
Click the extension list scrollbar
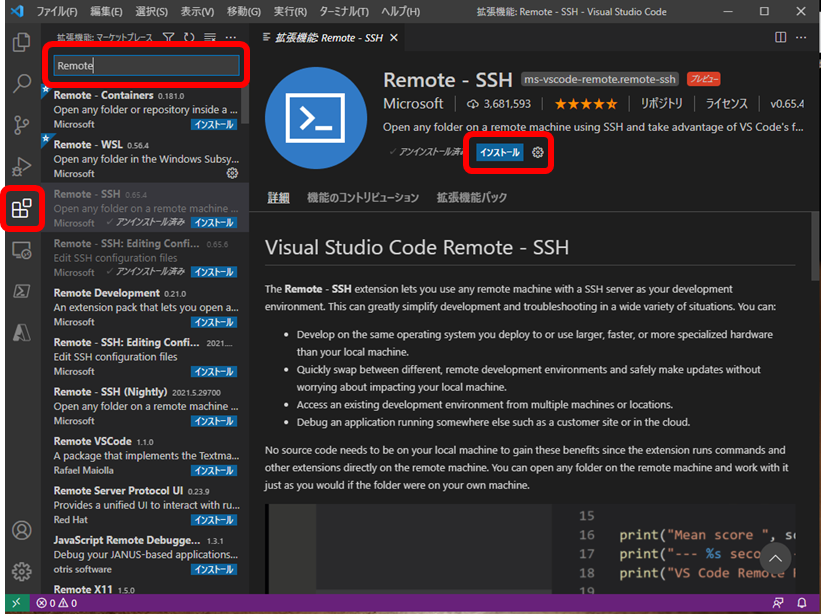click(x=245, y=105)
